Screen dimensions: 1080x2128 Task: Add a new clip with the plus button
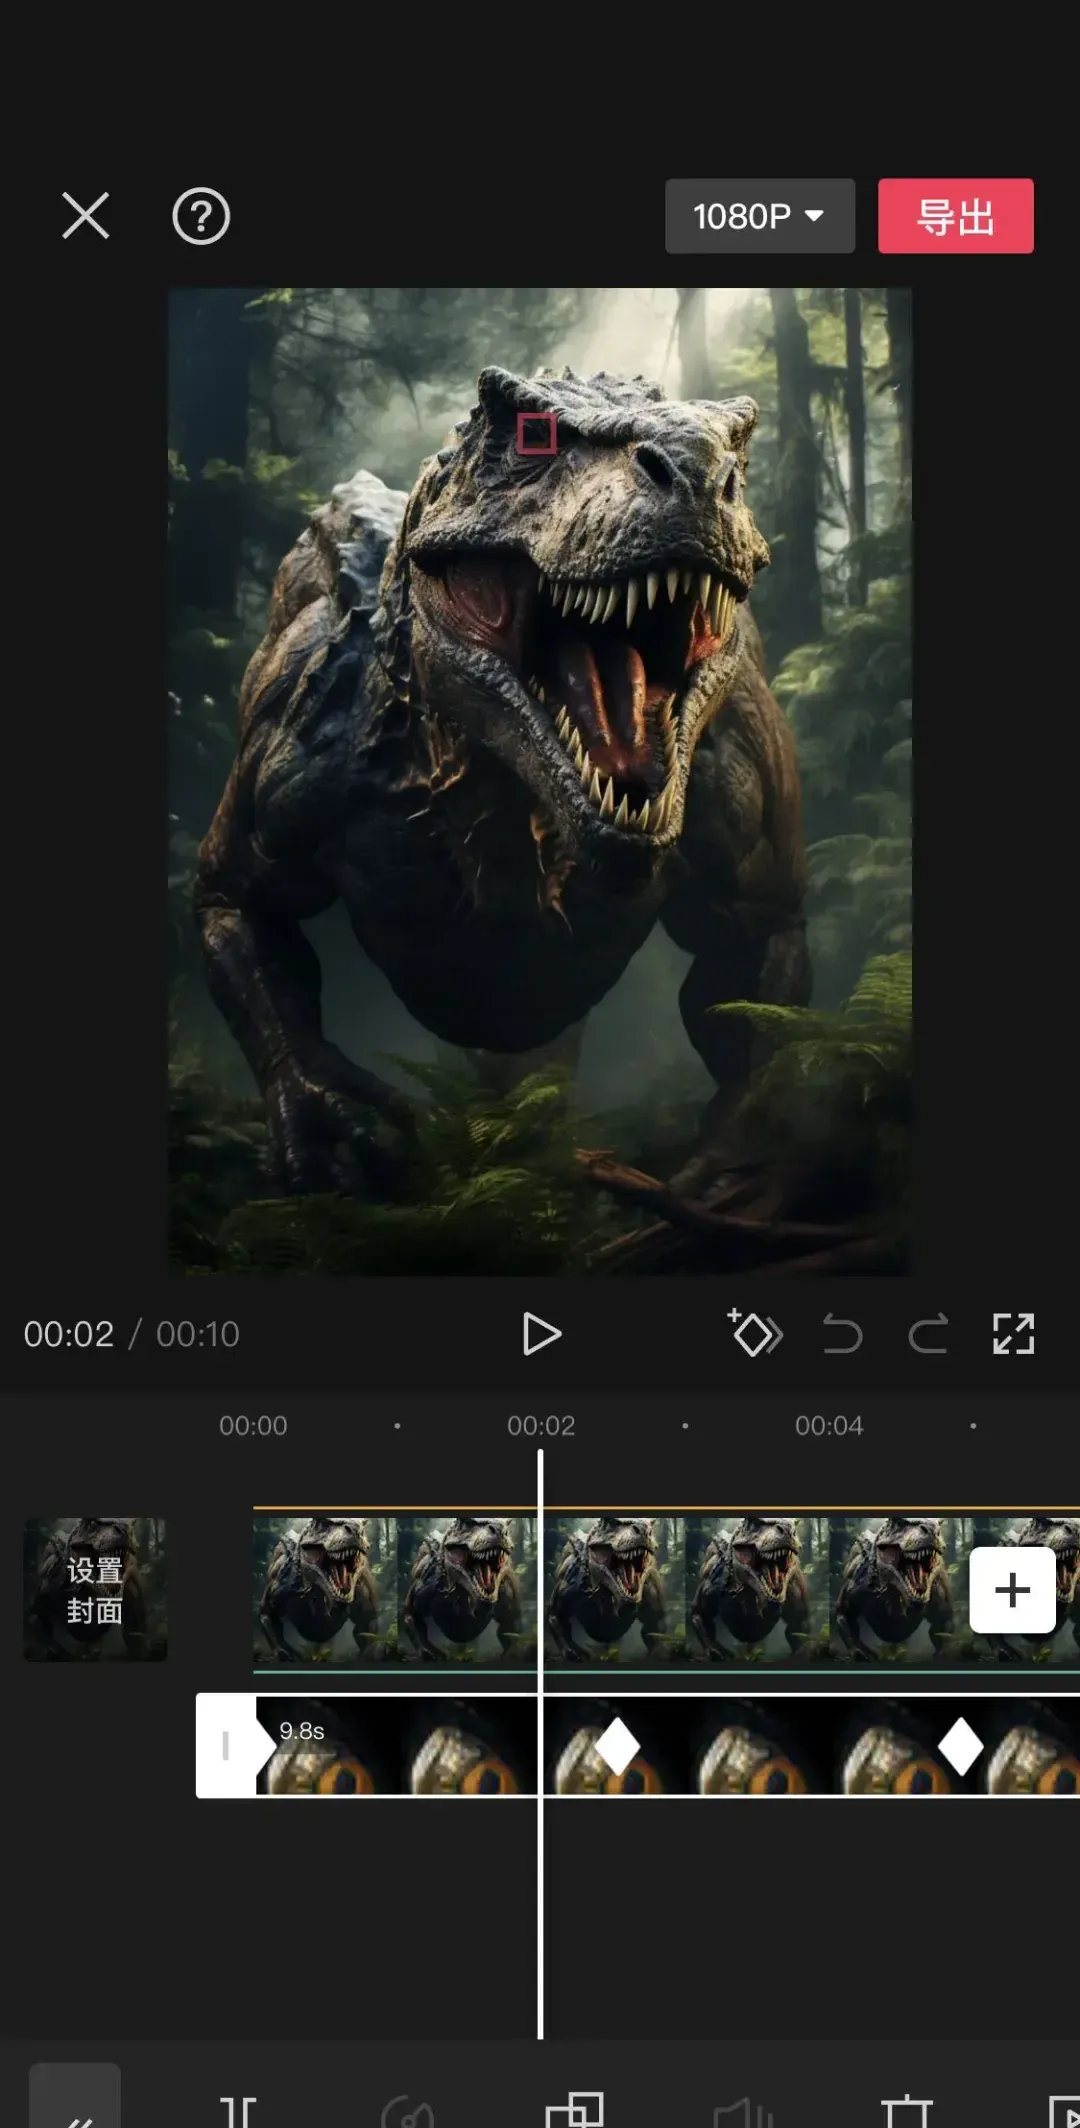tap(1013, 1590)
